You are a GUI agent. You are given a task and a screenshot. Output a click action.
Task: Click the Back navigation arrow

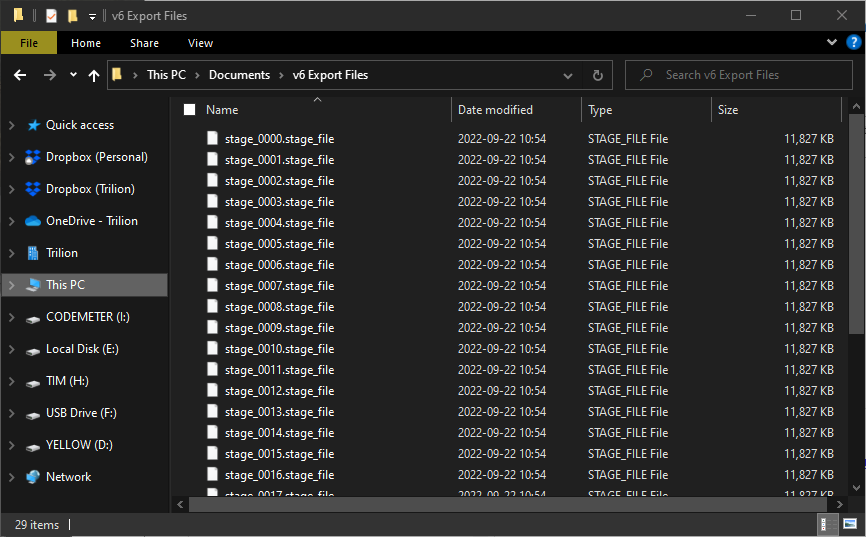point(20,75)
